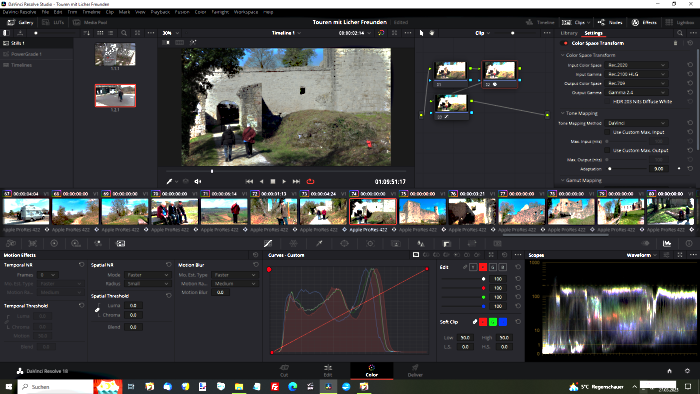Toggle the Effects panel button

pyautogui.click(x=644, y=22)
